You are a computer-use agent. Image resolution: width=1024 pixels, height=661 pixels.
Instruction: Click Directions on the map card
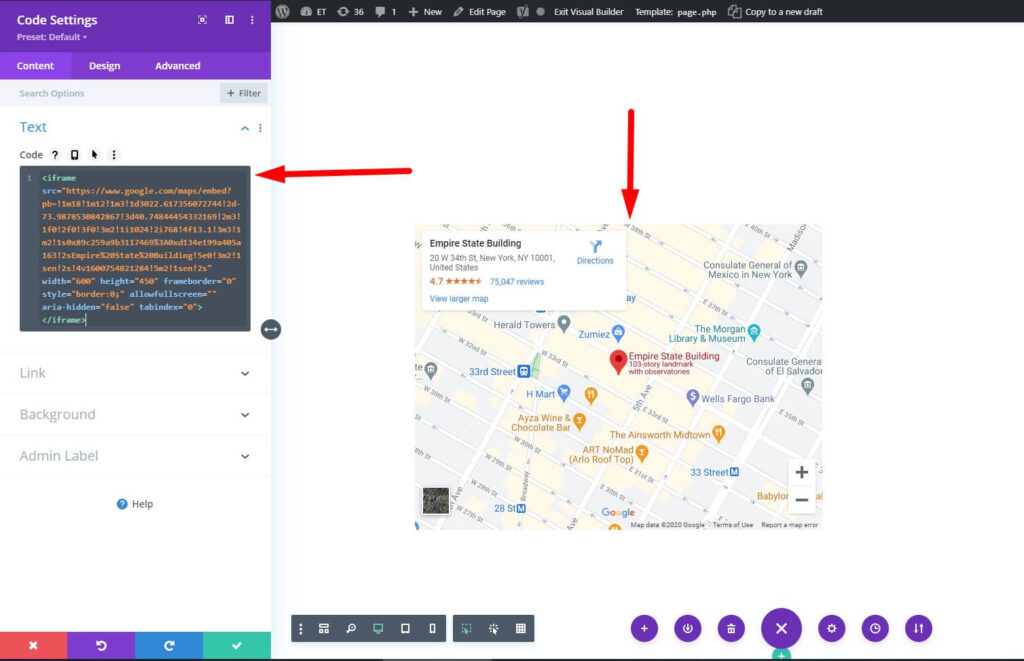tap(595, 252)
